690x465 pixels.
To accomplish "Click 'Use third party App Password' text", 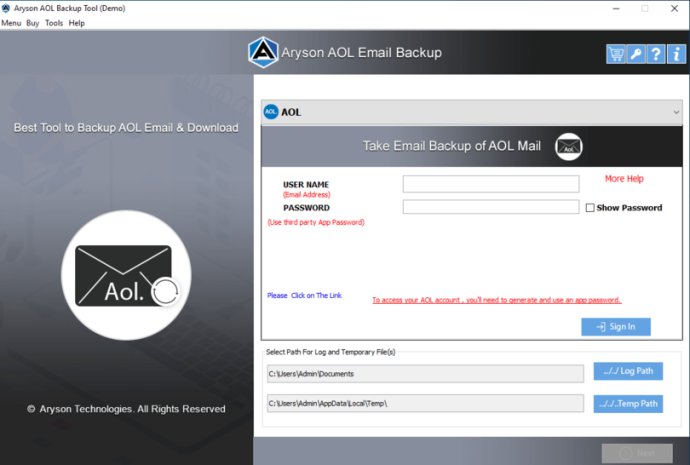I will [316, 222].
